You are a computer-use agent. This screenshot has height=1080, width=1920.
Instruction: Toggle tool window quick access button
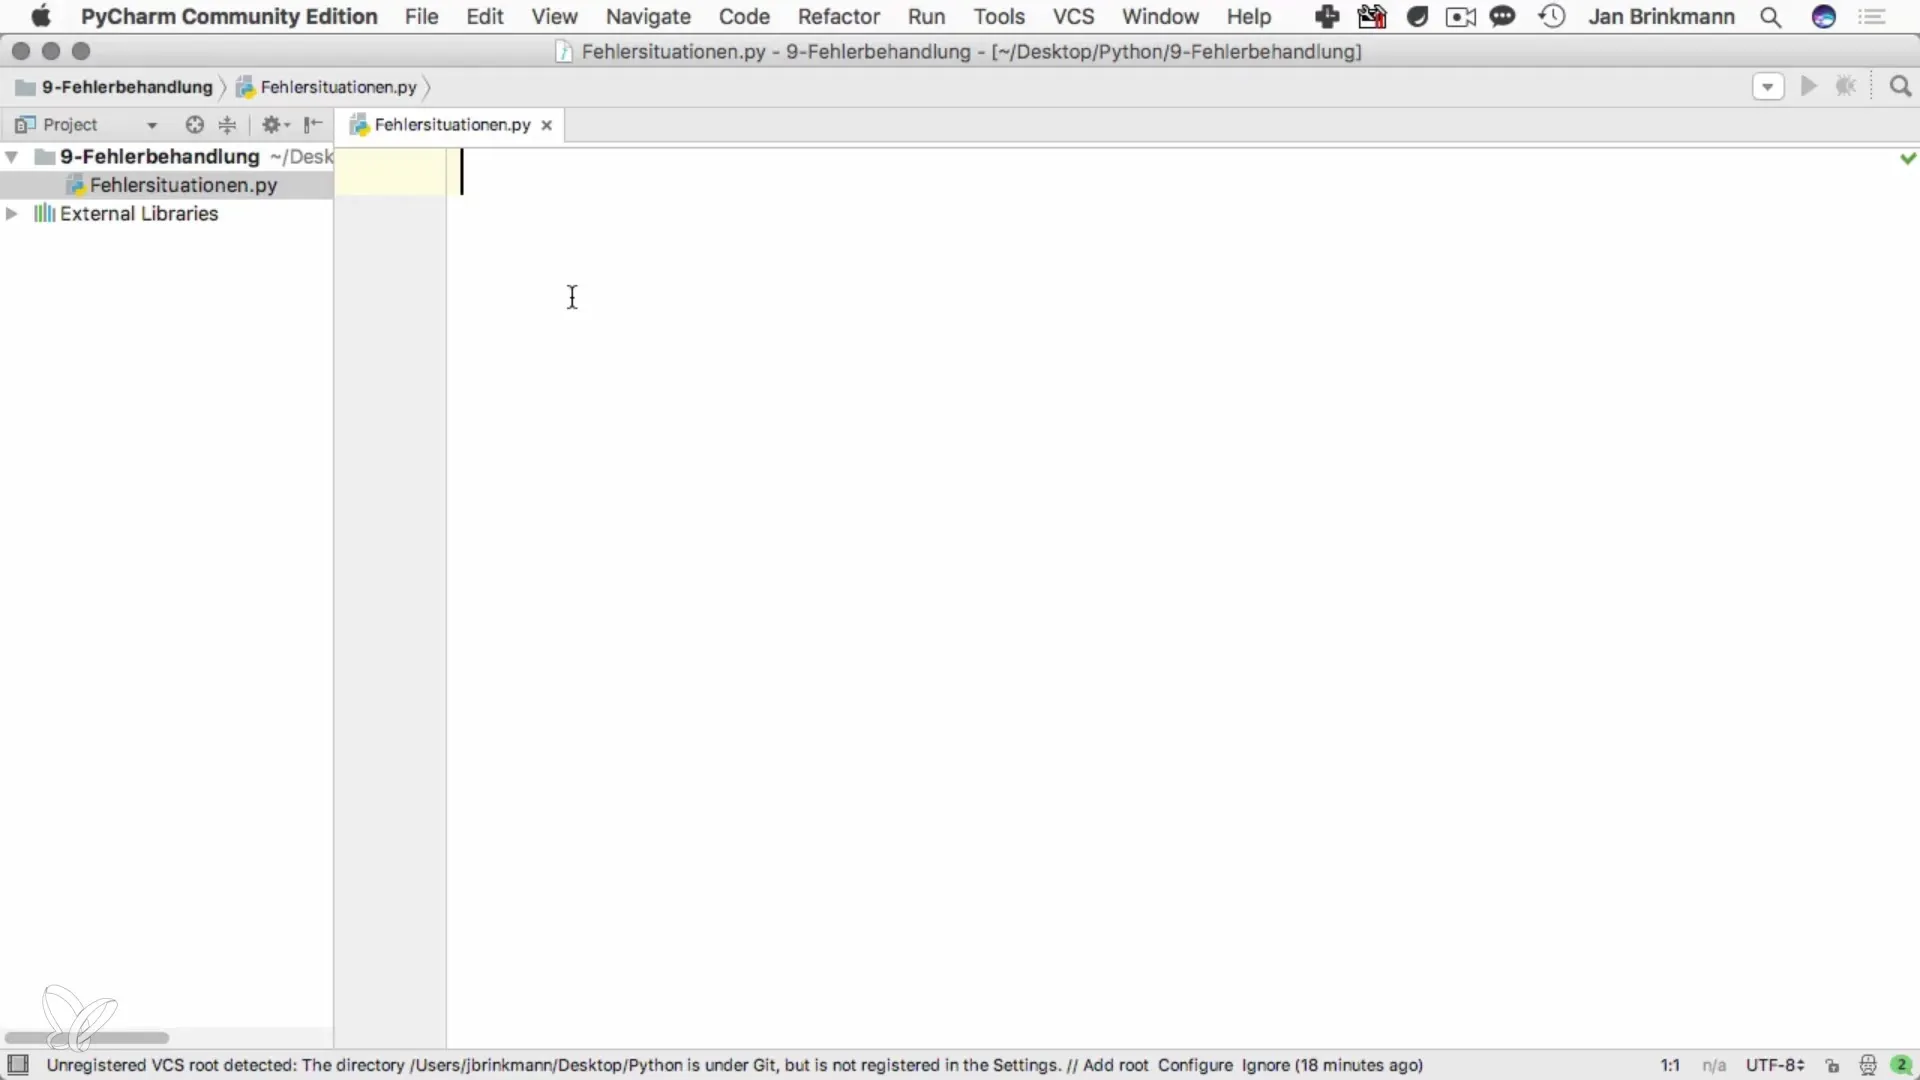pyautogui.click(x=18, y=1065)
